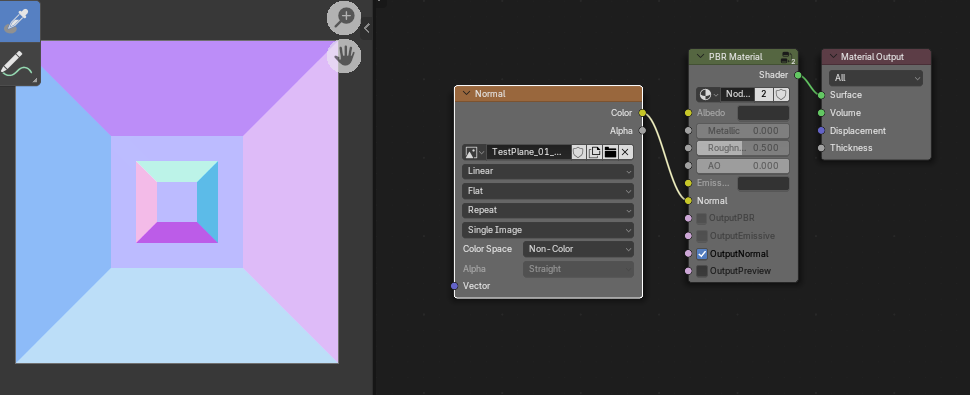This screenshot has width=970, height=395.
Task: Click the Nod... node tree name field
Action: click(x=737, y=94)
